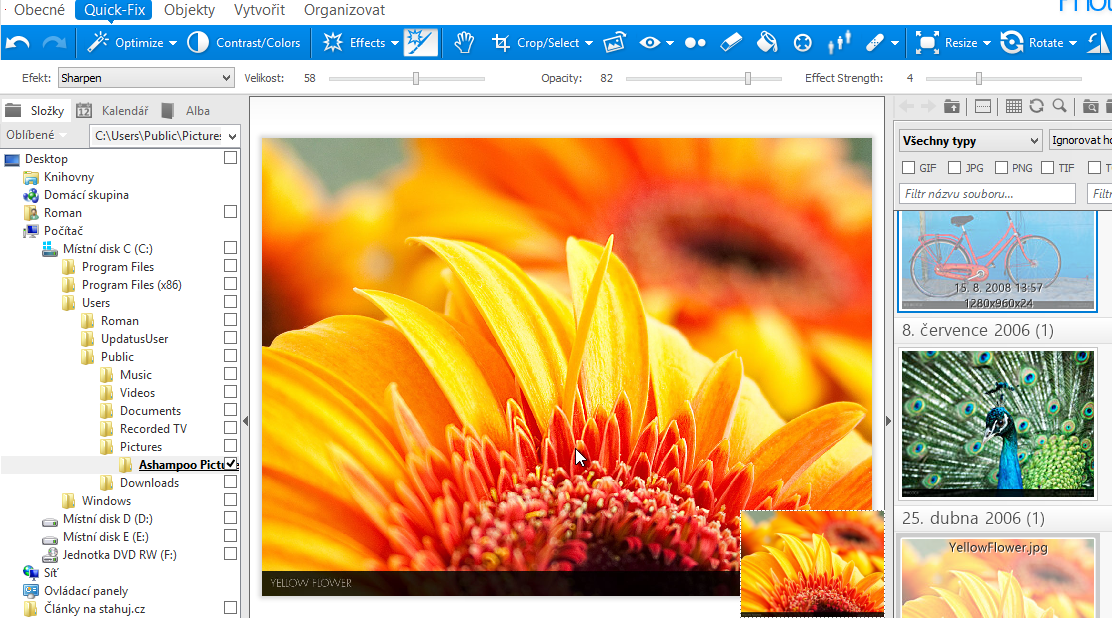Image resolution: width=1112 pixels, height=618 pixels.
Task: Select the eraser tool icon
Action: point(731,43)
